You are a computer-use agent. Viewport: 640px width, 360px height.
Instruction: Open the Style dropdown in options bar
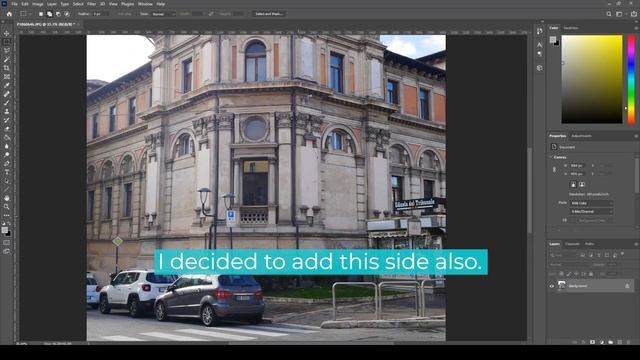coord(163,14)
